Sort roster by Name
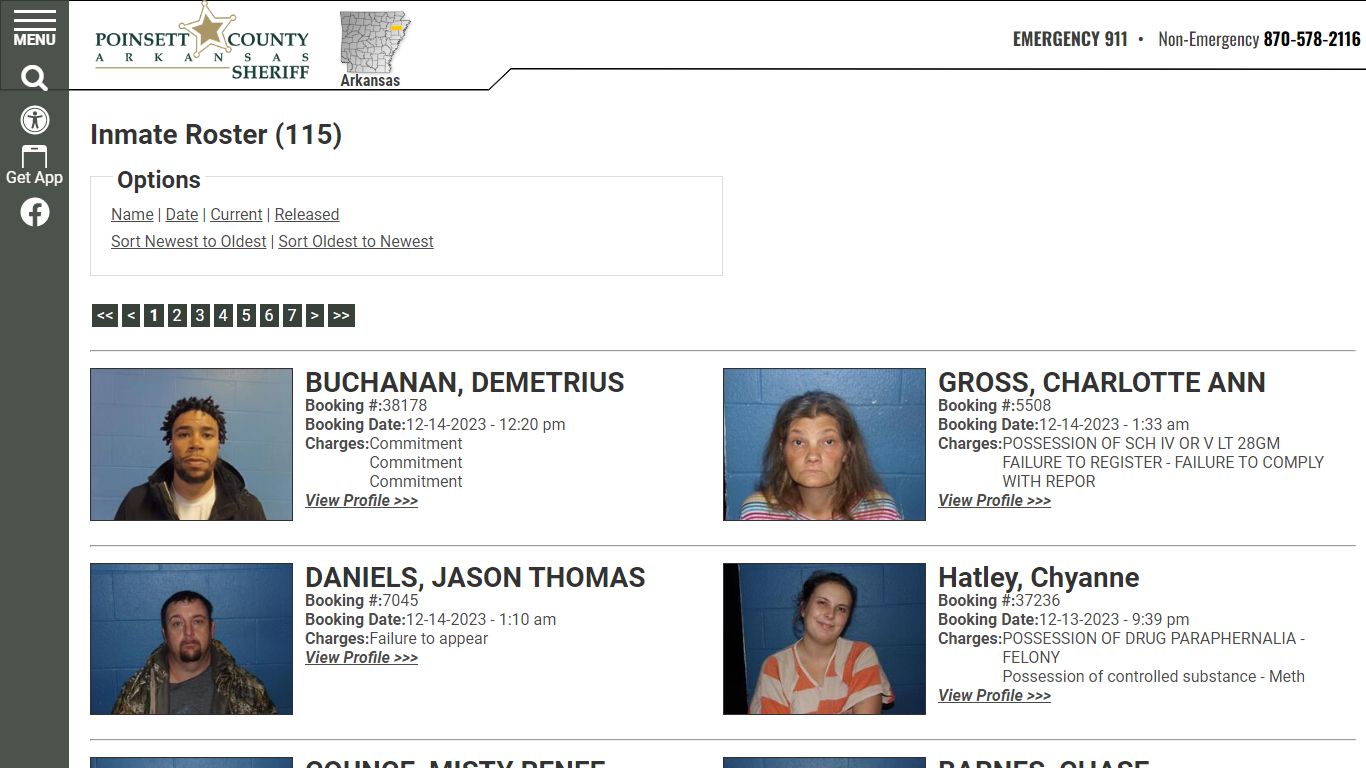This screenshot has width=1366, height=768. click(132, 214)
